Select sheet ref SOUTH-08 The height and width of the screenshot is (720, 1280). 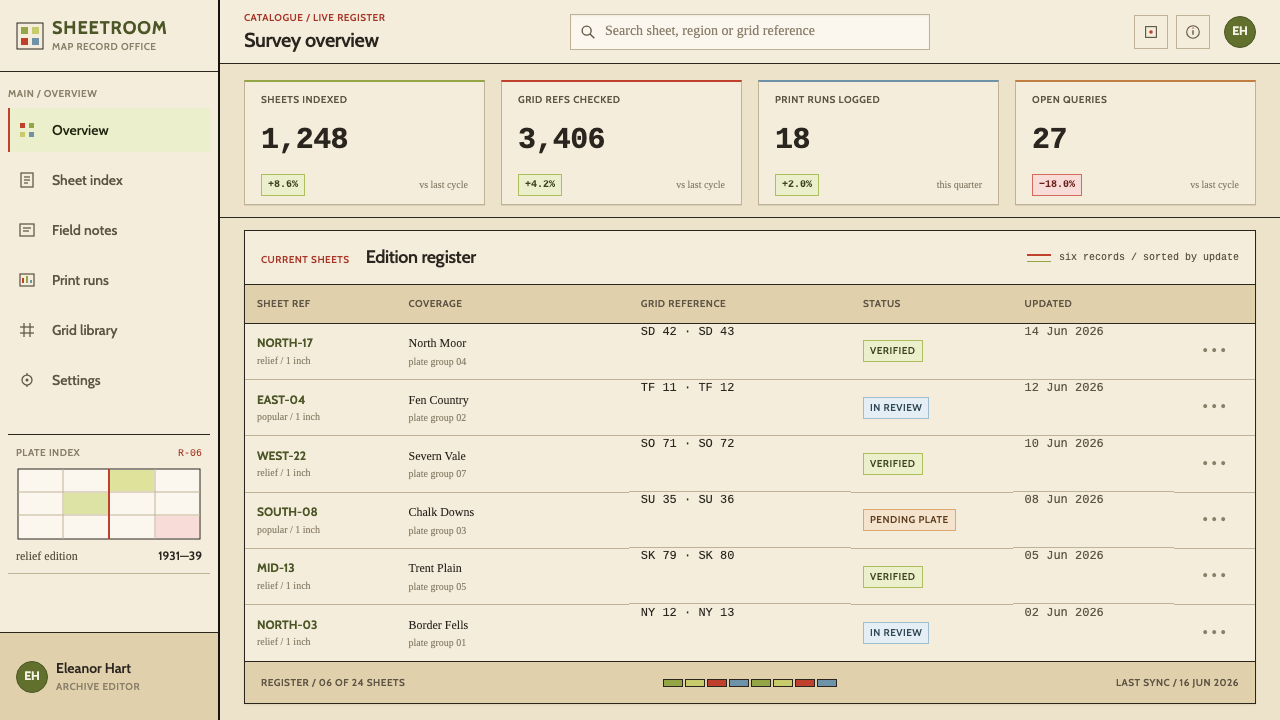point(287,512)
